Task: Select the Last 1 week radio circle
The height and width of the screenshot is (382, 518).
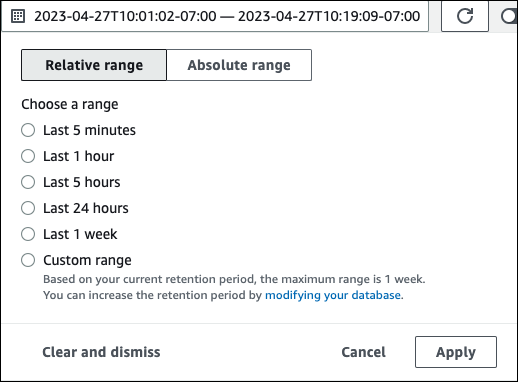Action: pos(28,234)
